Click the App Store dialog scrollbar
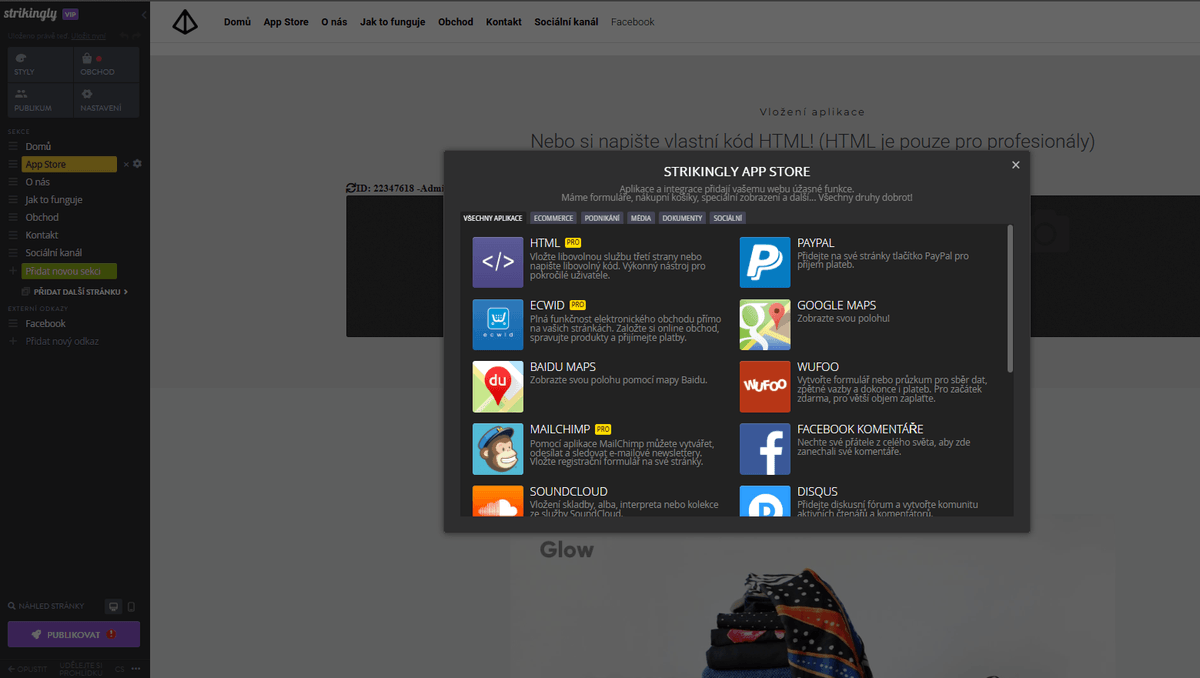 pyautogui.click(x=1010, y=298)
